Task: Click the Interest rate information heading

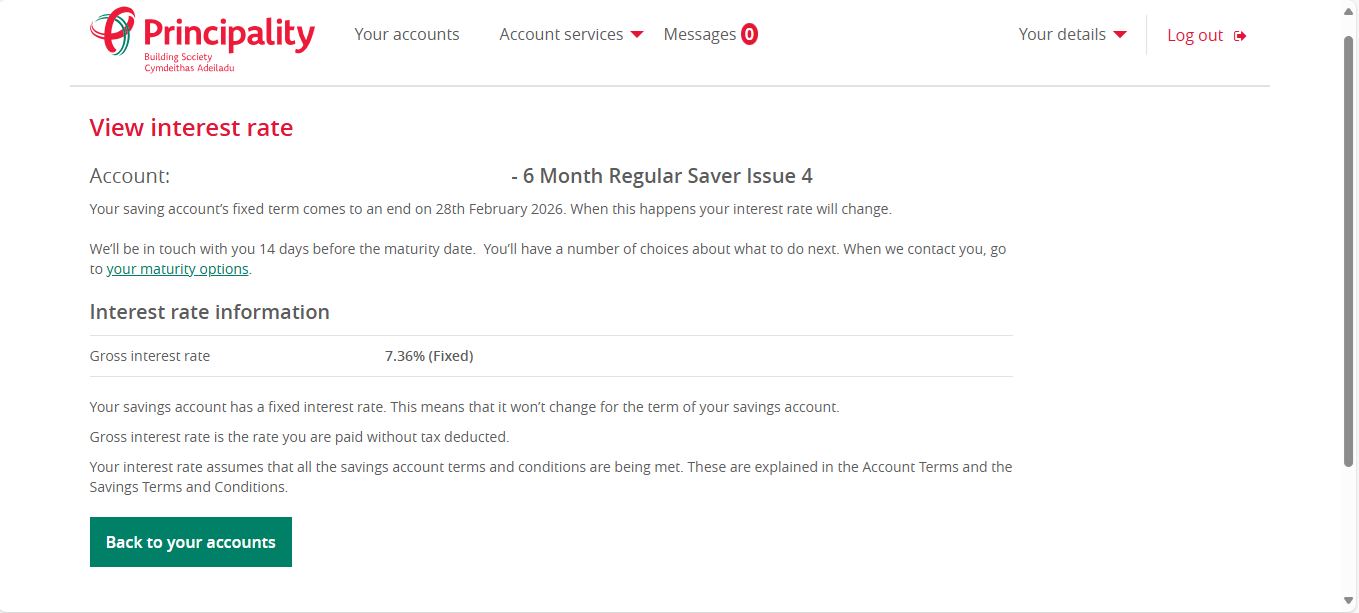Action: pyautogui.click(x=210, y=312)
